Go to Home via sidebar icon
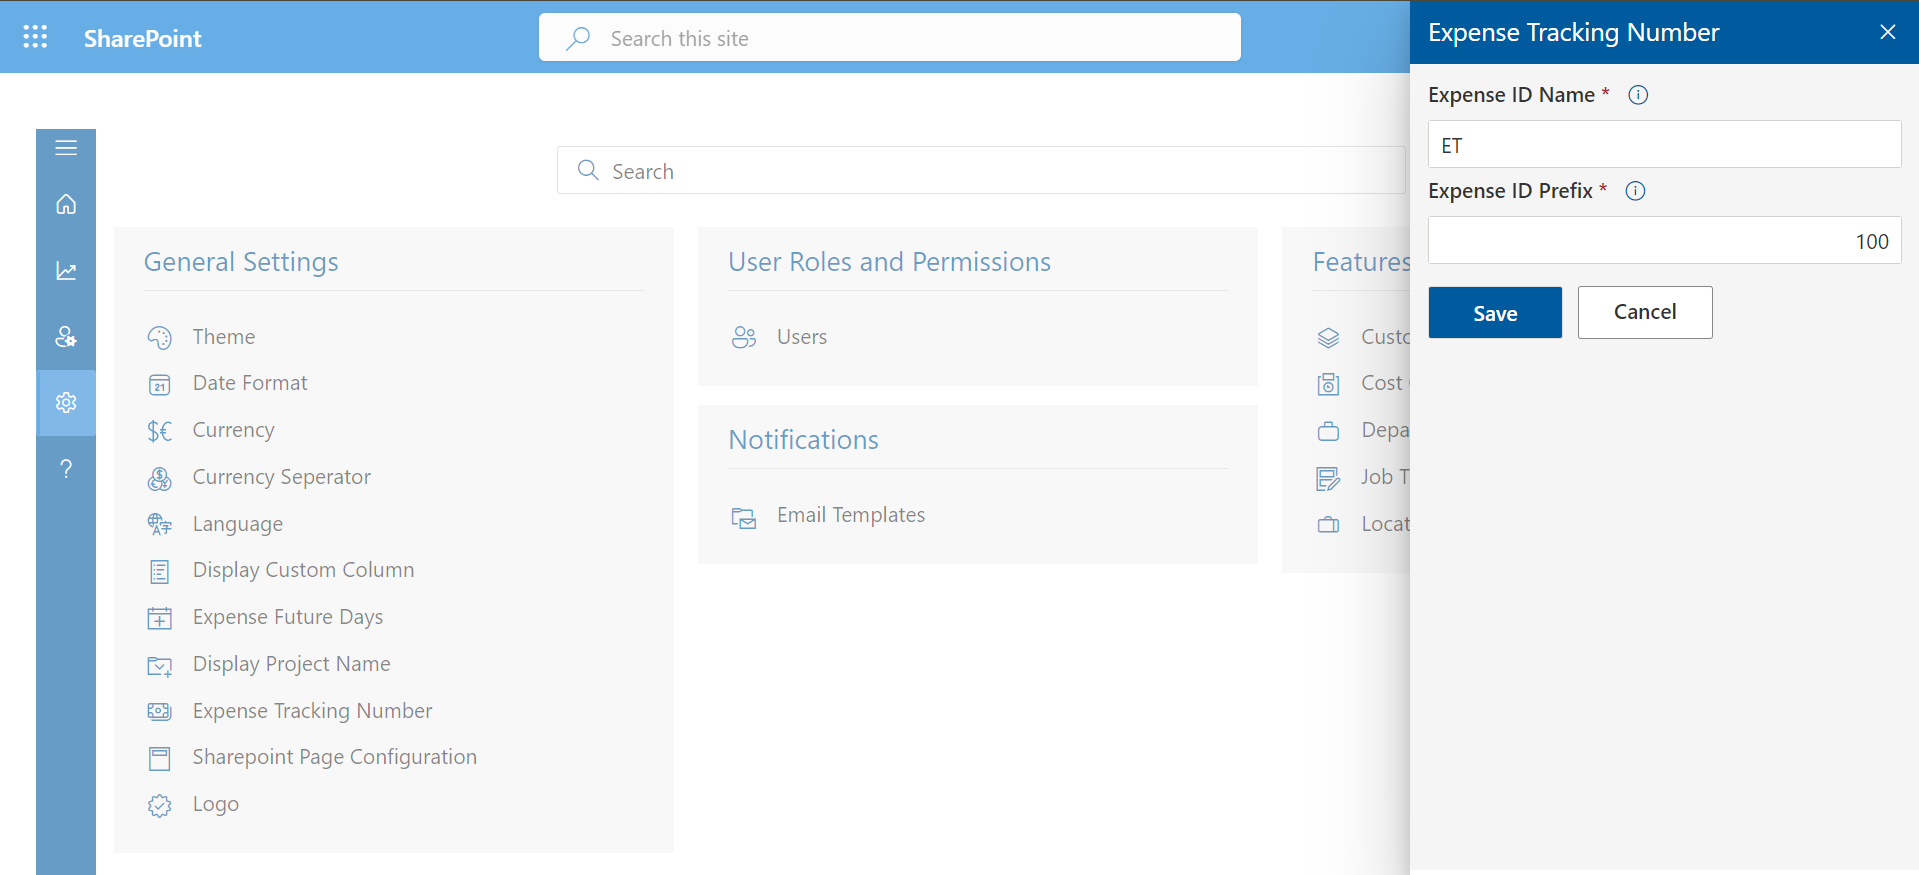Screen dimensions: 1919x875 [66, 204]
